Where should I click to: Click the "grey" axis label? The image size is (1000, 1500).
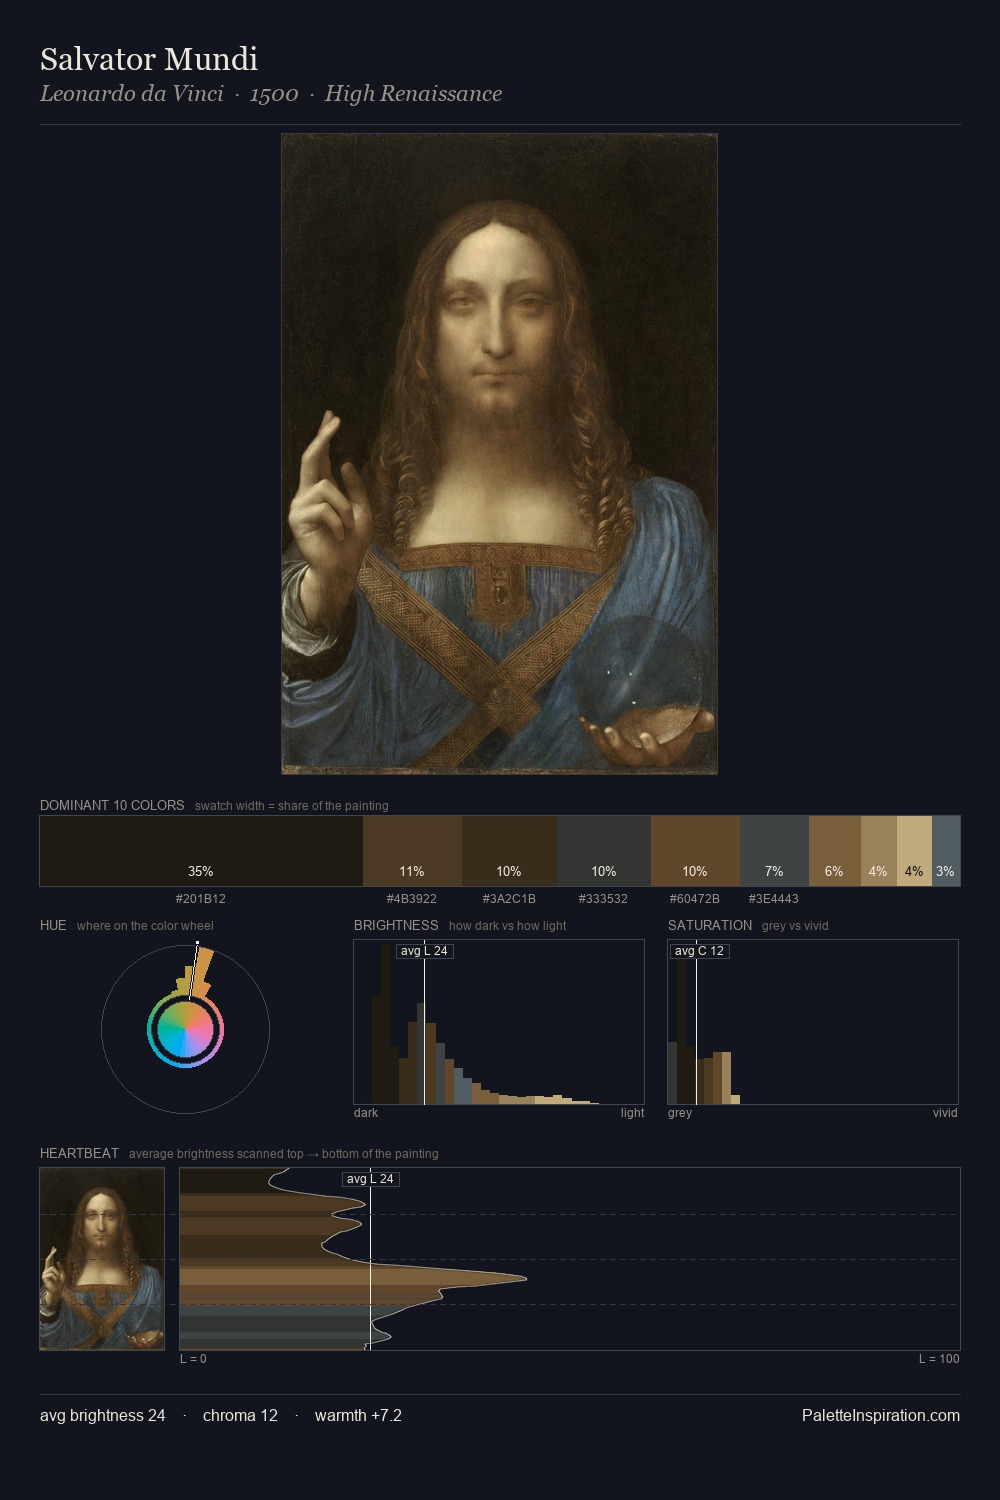[680, 1113]
